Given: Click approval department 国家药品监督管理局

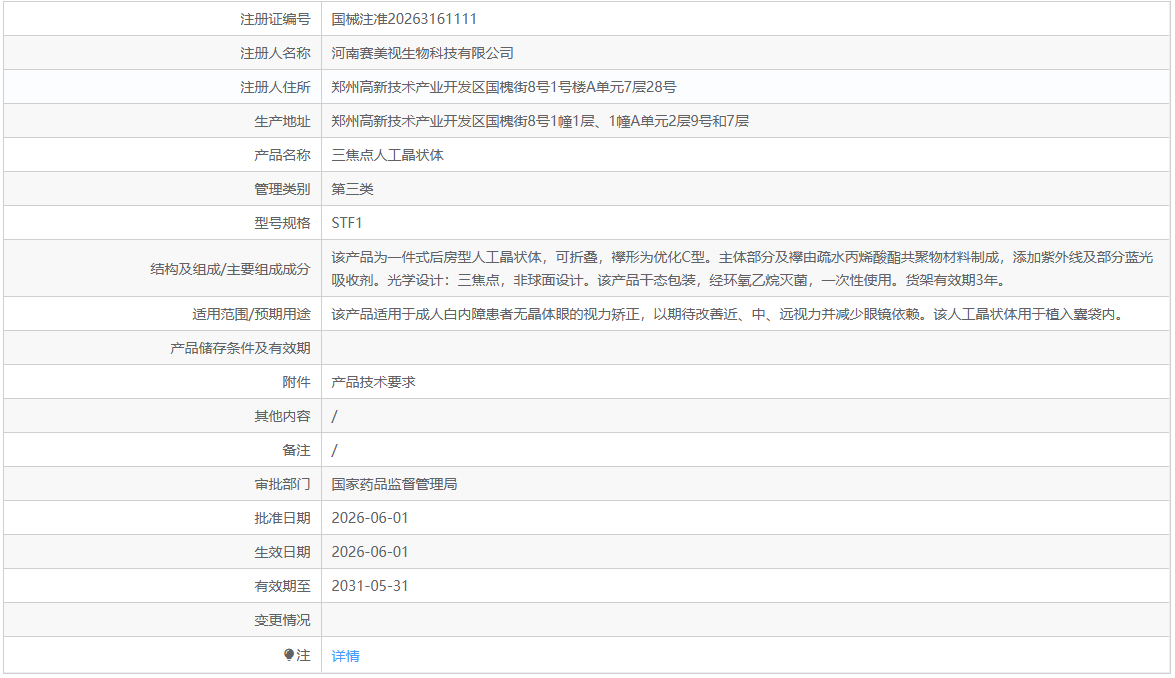Looking at the screenshot, I should (x=394, y=484).
